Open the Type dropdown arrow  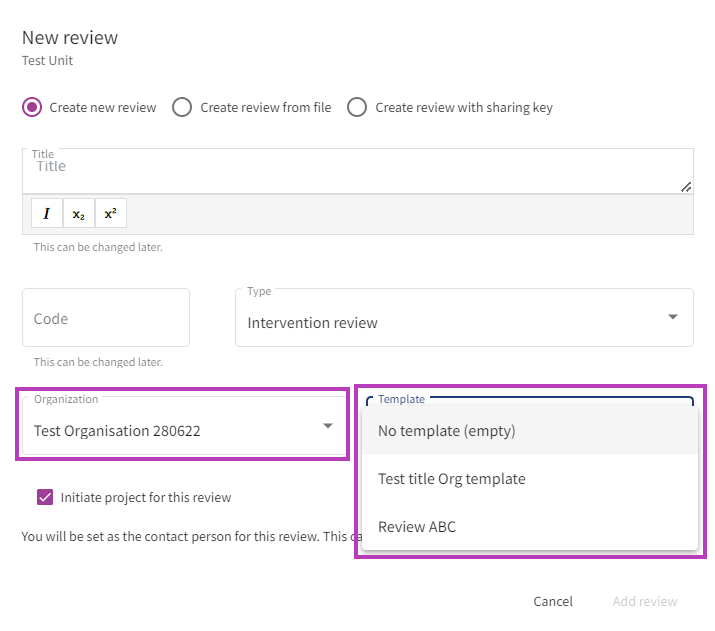pyautogui.click(x=672, y=318)
